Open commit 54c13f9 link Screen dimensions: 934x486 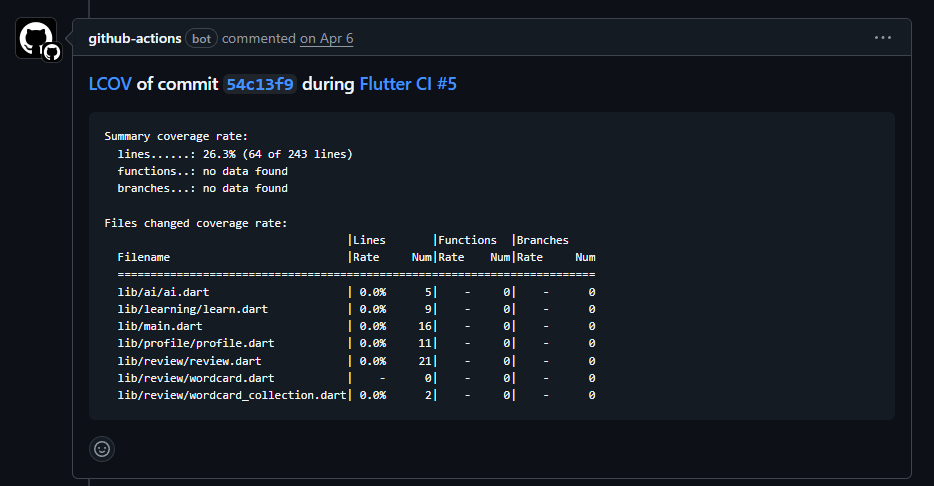tap(259, 84)
